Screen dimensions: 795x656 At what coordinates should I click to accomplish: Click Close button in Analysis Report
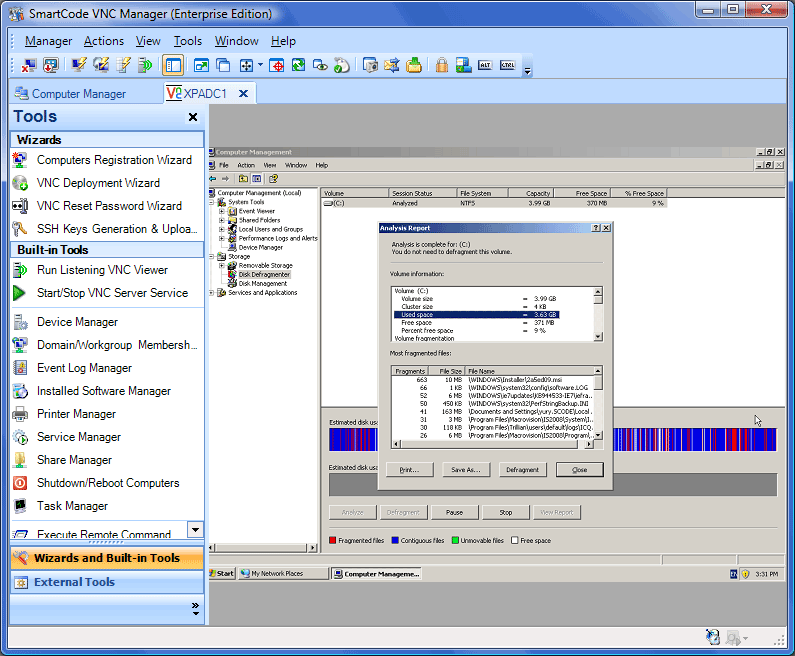point(580,470)
